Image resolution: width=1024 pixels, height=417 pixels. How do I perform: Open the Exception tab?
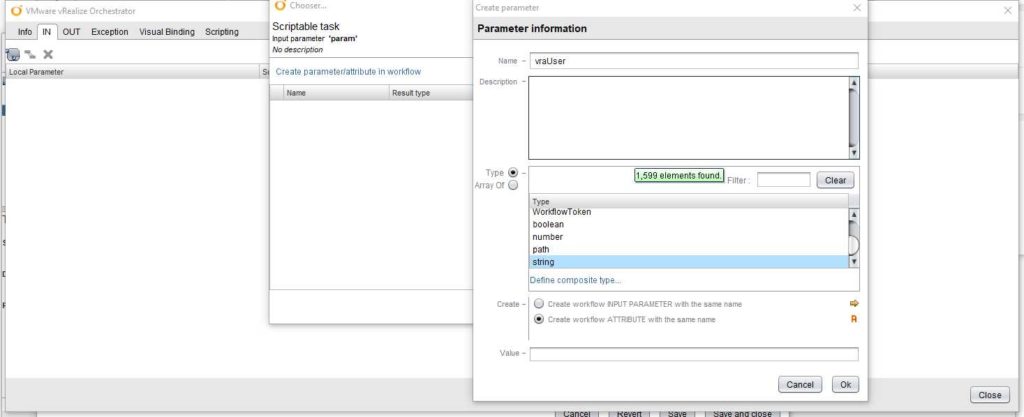tap(110, 31)
